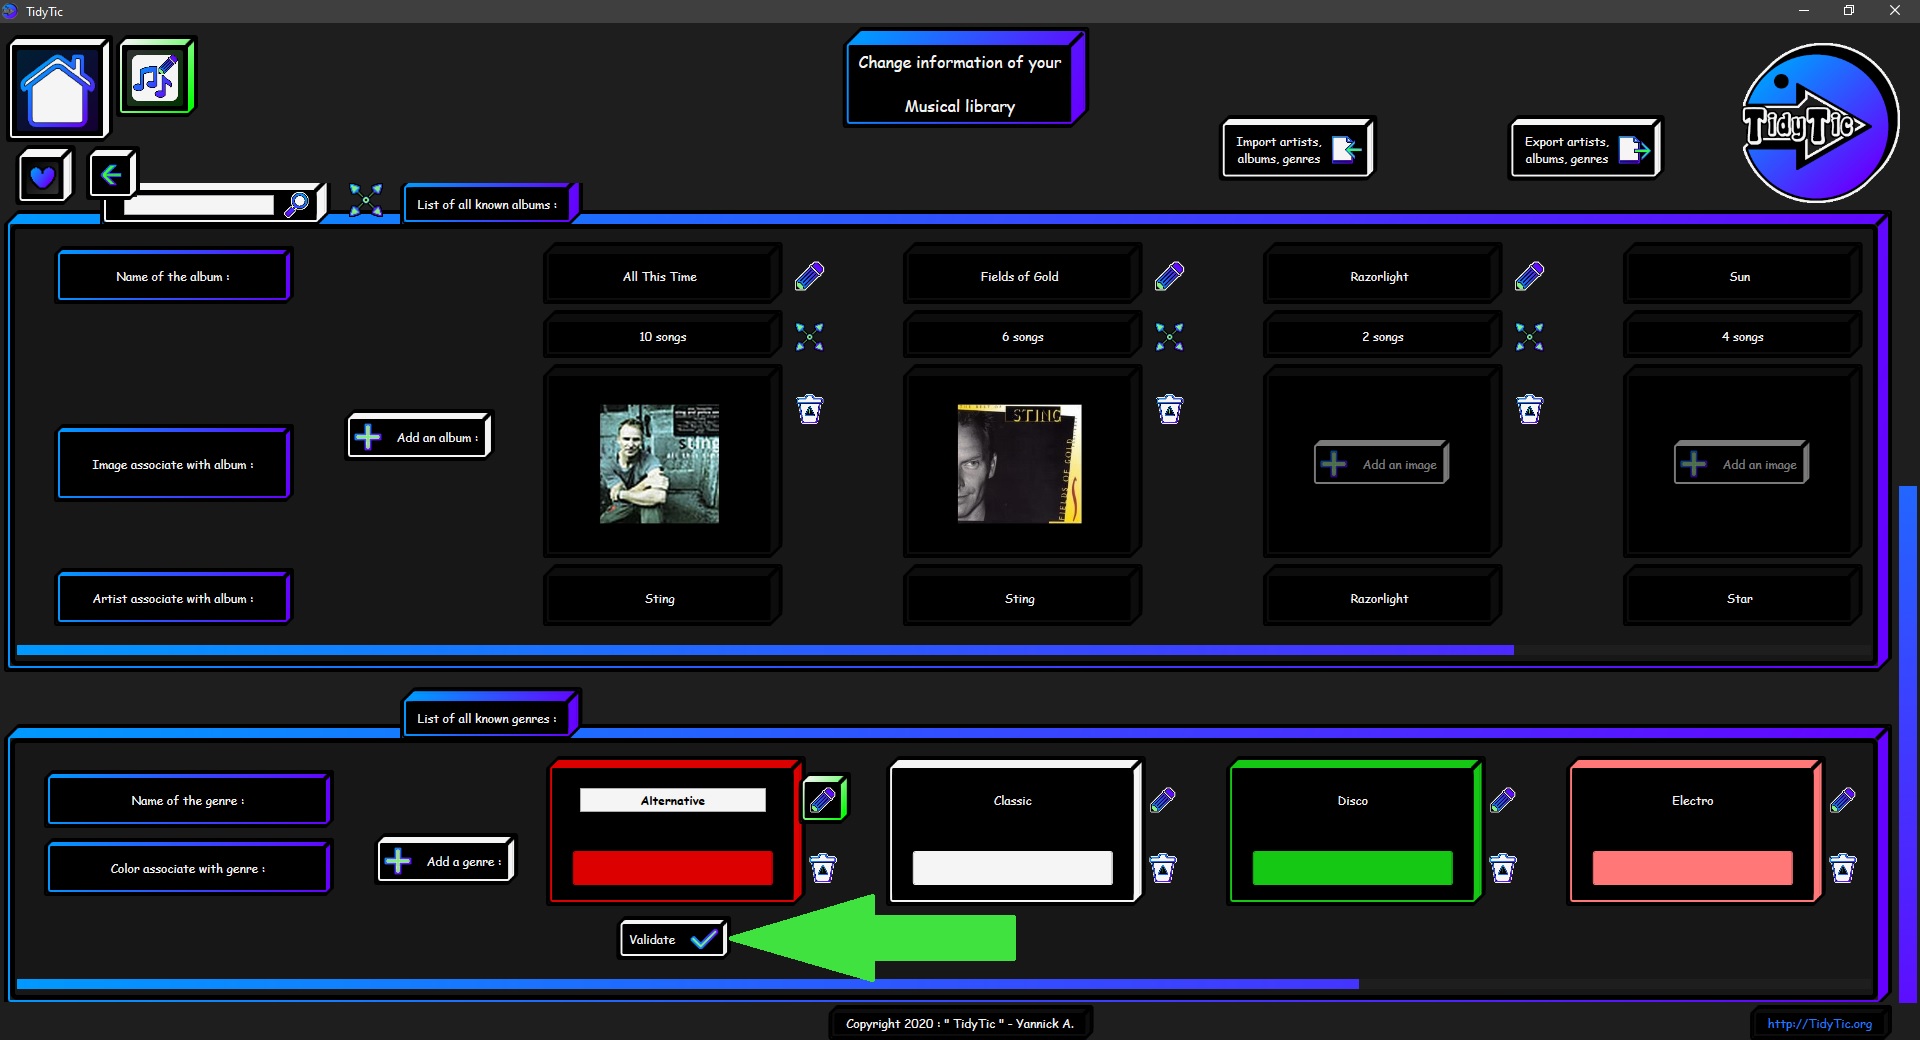Click the 'Sun' album name
This screenshot has height=1040, width=1920.
click(1740, 276)
